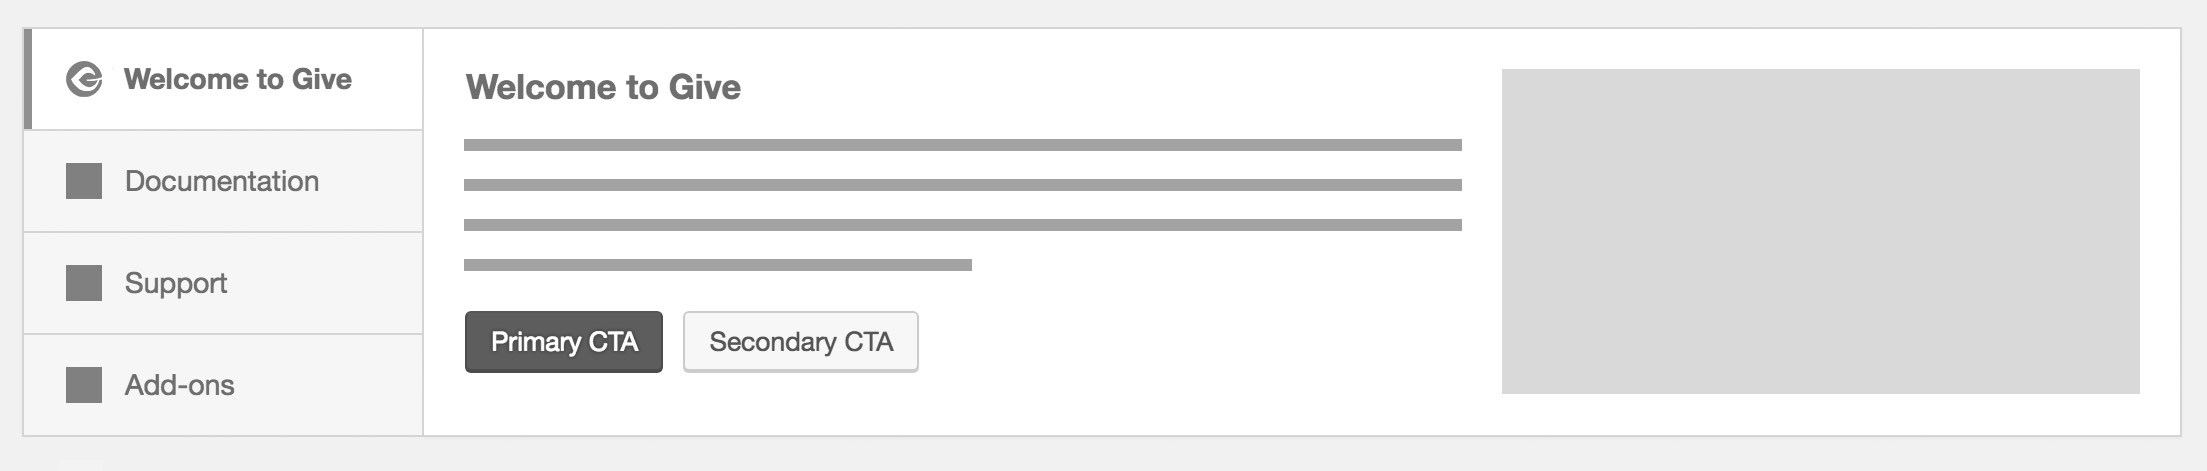Click the Primary CTA button
The image size is (2207, 471).
564,342
